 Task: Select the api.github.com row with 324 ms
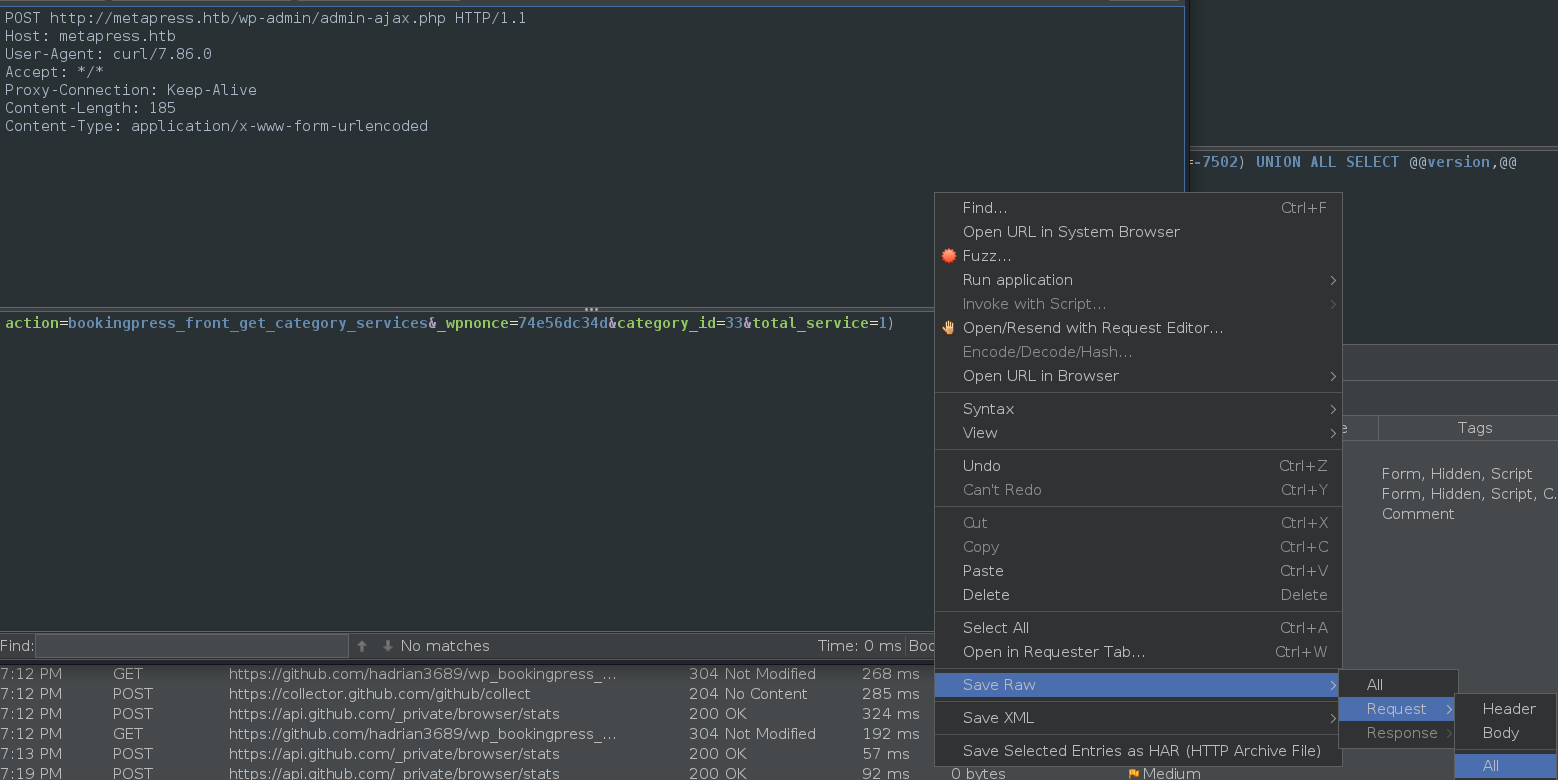click(467, 714)
